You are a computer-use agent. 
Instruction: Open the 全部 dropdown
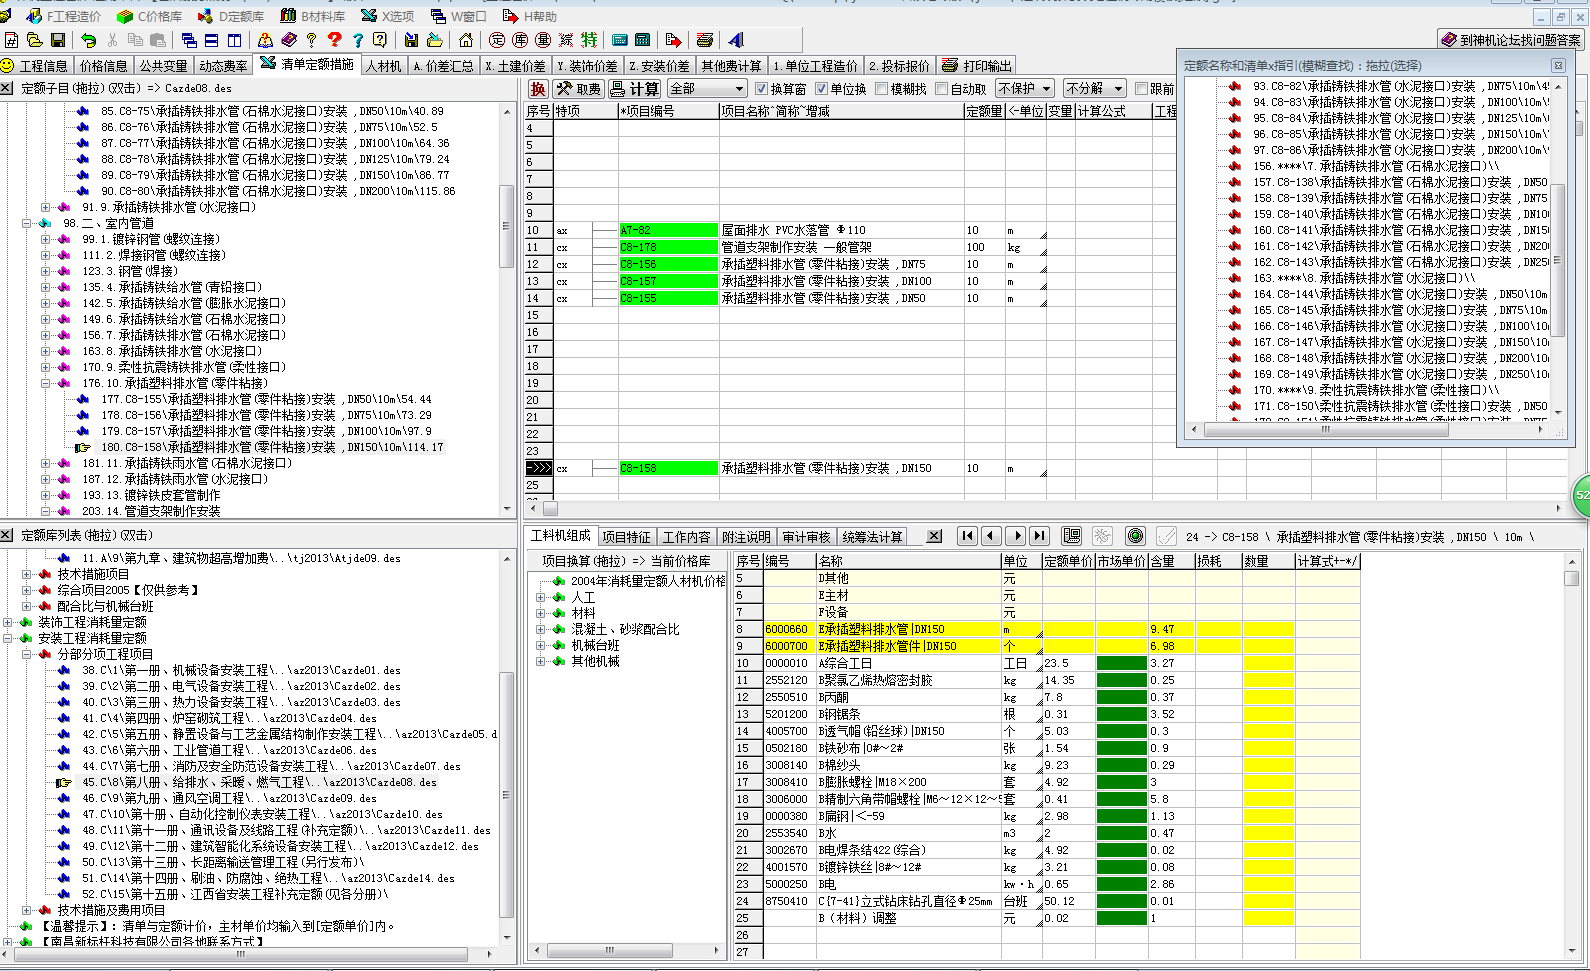coord(707,89)
